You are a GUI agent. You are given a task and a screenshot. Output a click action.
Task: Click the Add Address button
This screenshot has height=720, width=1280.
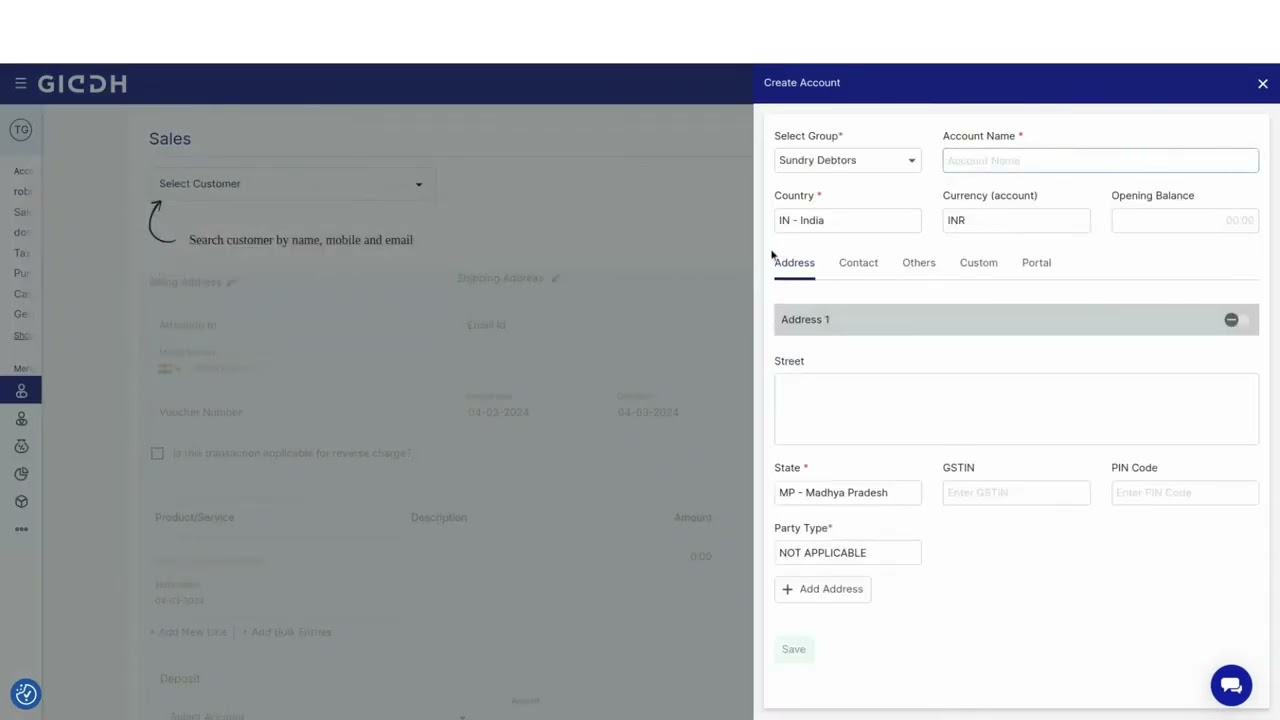coord(822,589)
